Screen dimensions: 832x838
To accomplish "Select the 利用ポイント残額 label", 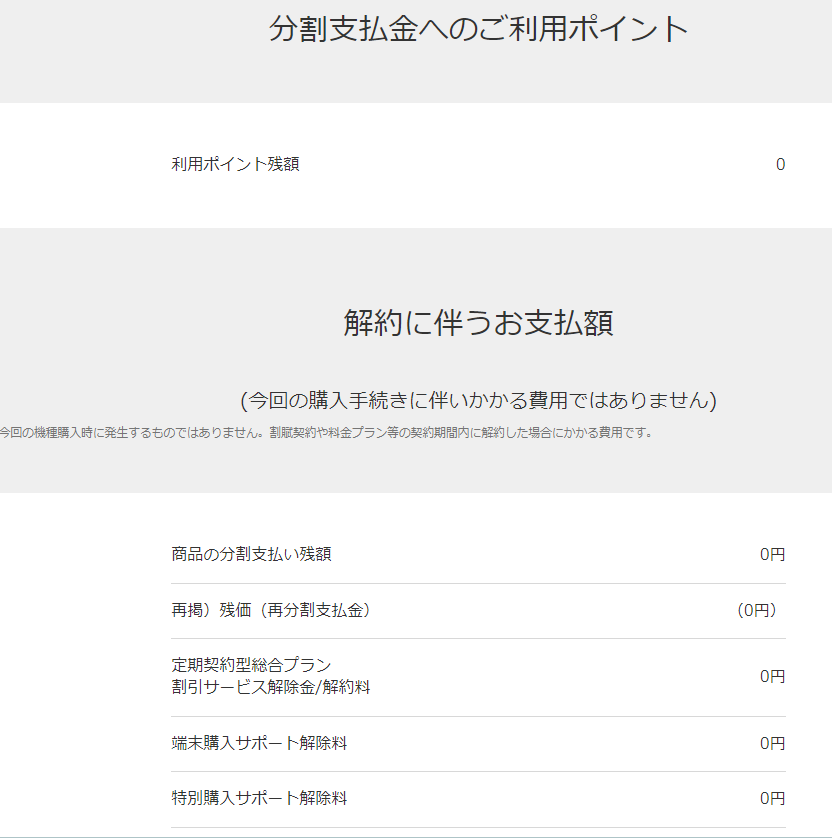I will coord(235,164).
